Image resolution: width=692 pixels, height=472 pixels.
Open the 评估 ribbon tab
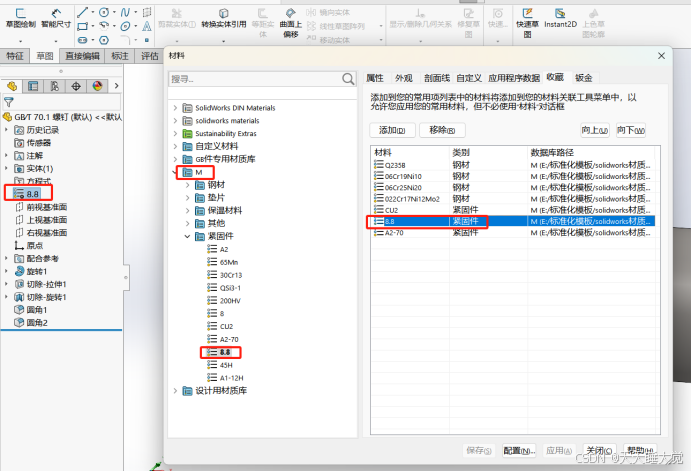[x=150, y=56]
